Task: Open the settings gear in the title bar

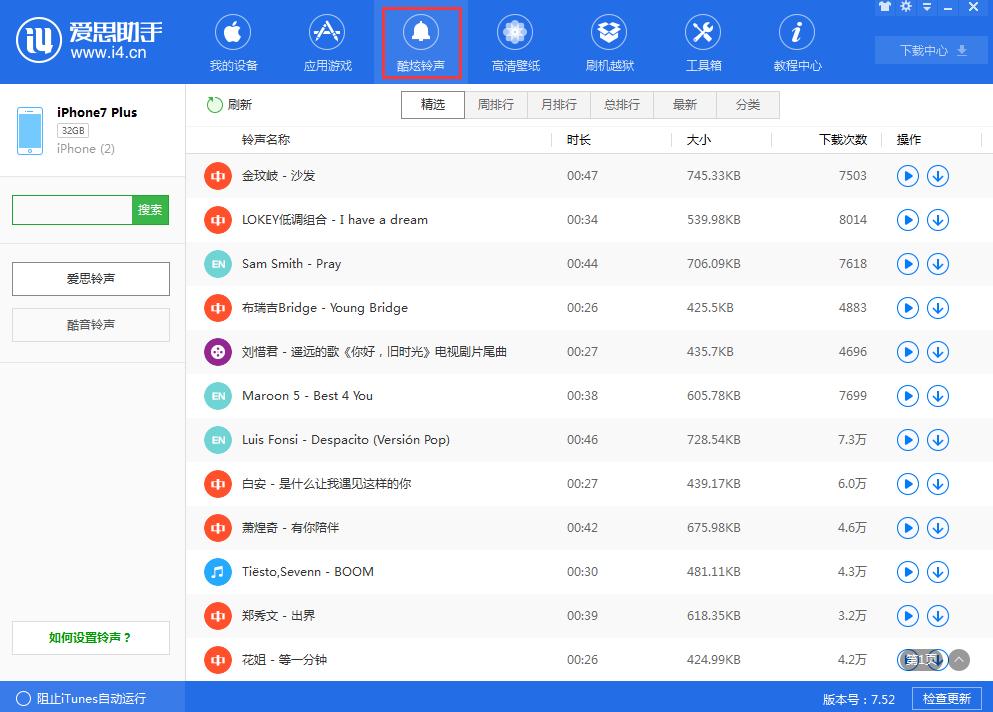Action: 904,7
